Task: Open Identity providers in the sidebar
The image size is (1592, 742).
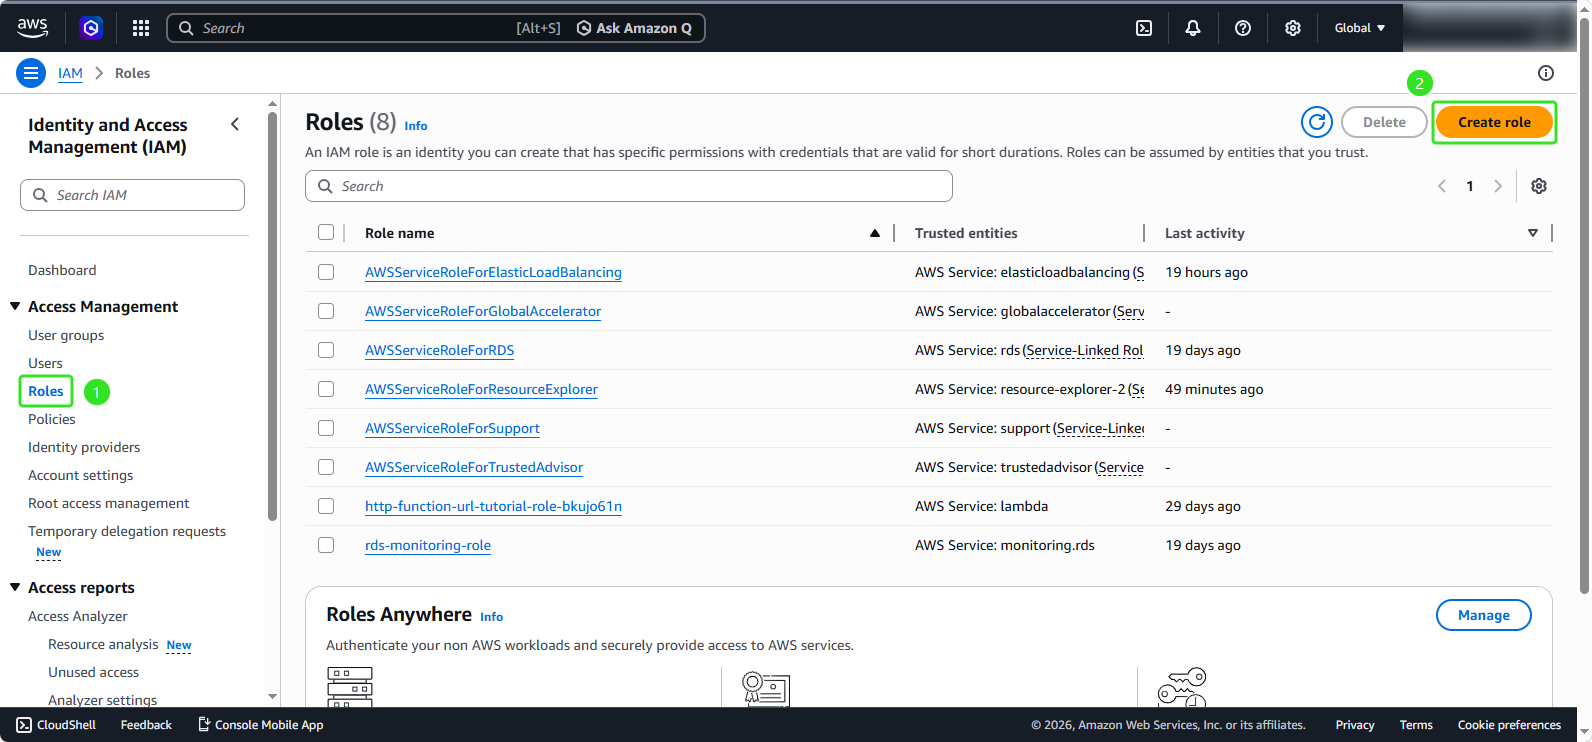Action: pyautogui.click(x=84, y=447)
